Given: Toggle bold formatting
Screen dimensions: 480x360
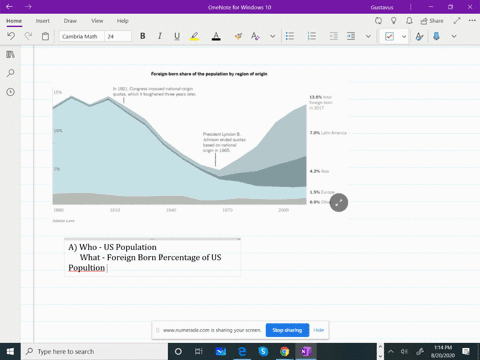Looking at the screenshot, I should pos(143,36).
